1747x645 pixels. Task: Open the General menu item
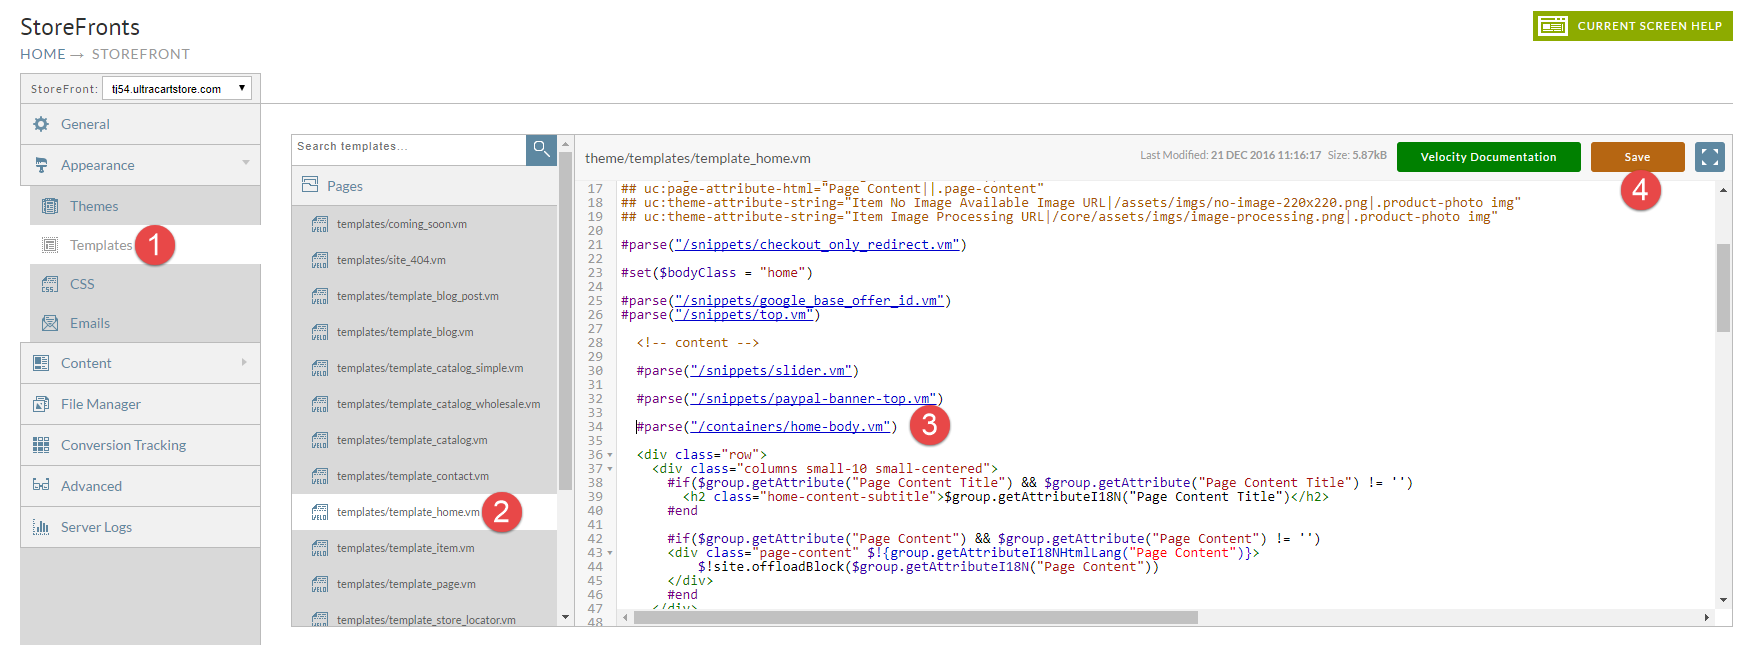(140, 124)
